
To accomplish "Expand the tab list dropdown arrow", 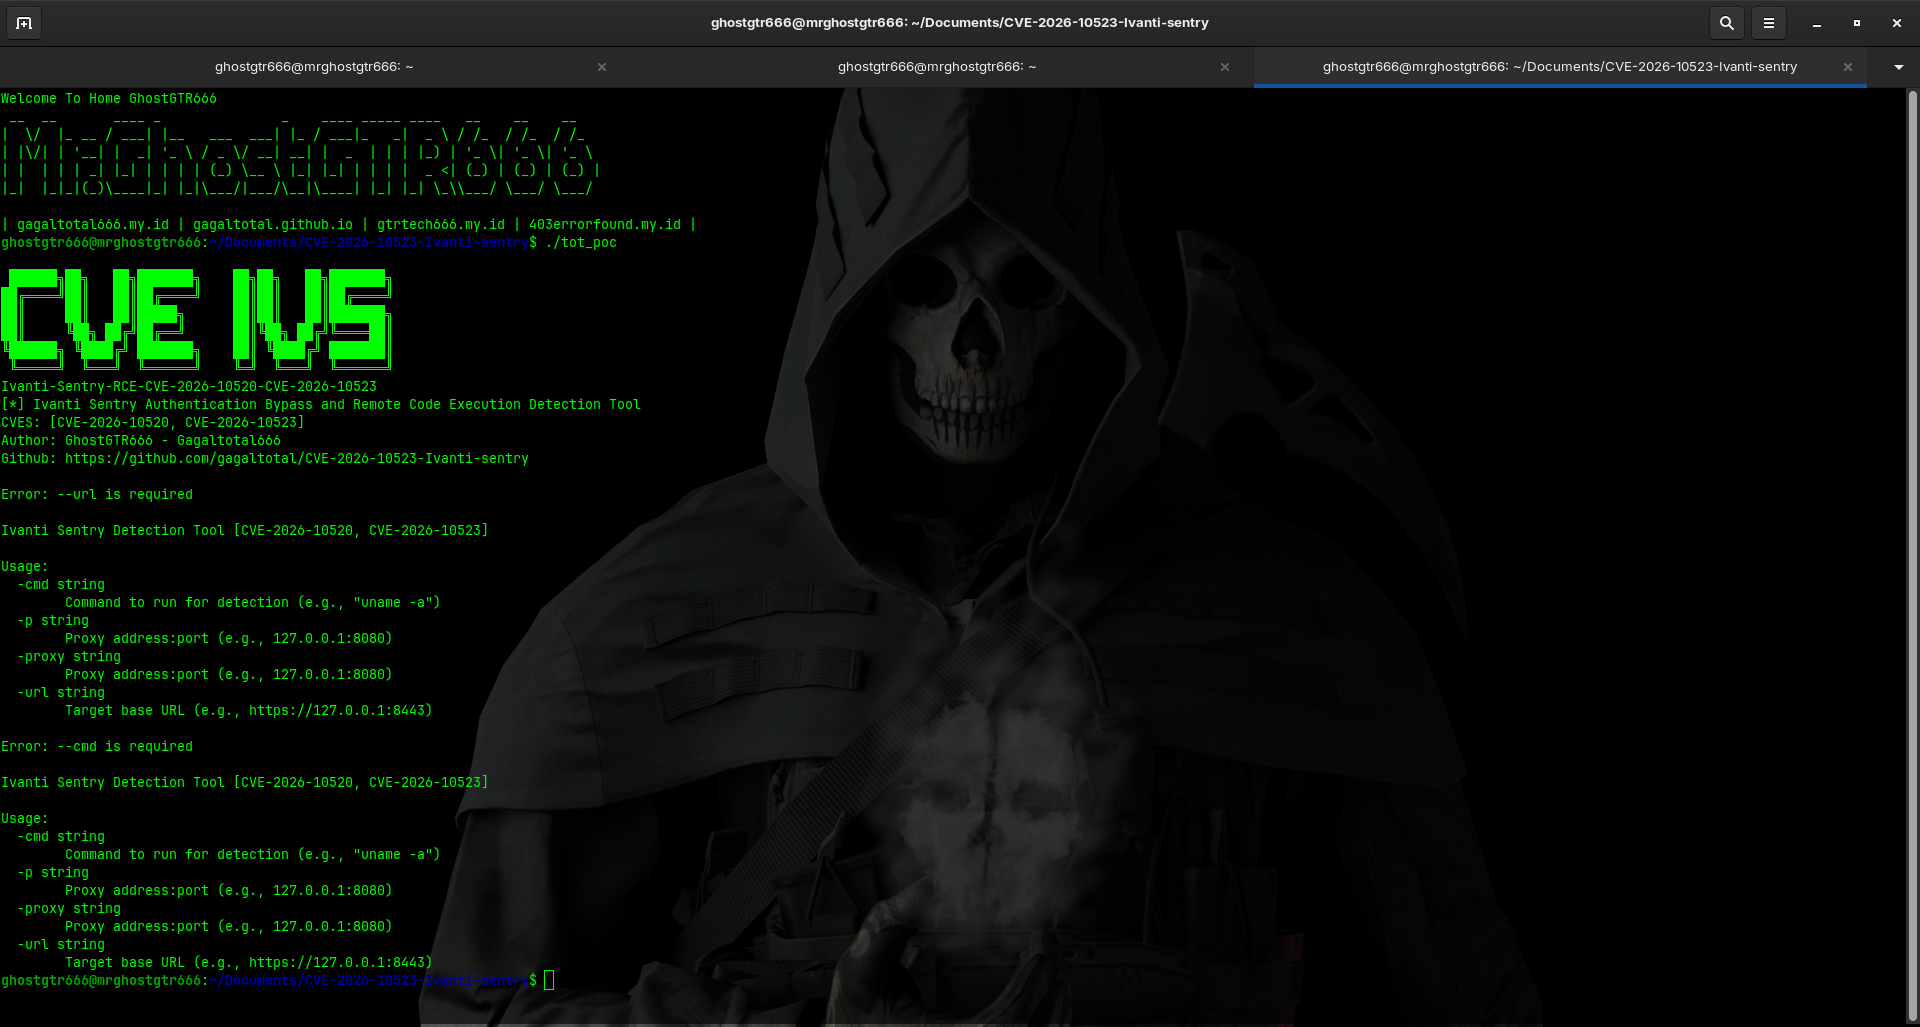I will [x=1898, y=67].
